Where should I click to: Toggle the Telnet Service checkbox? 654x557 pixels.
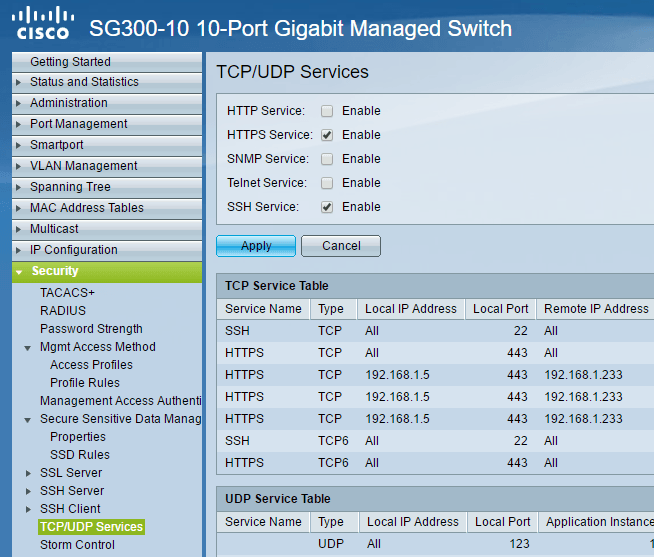327,183
